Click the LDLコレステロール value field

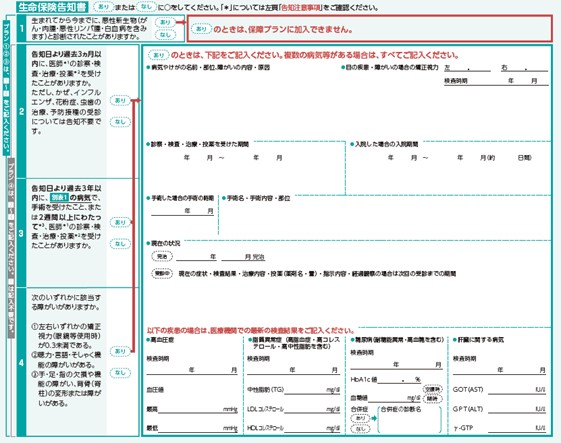coord(312,409)
